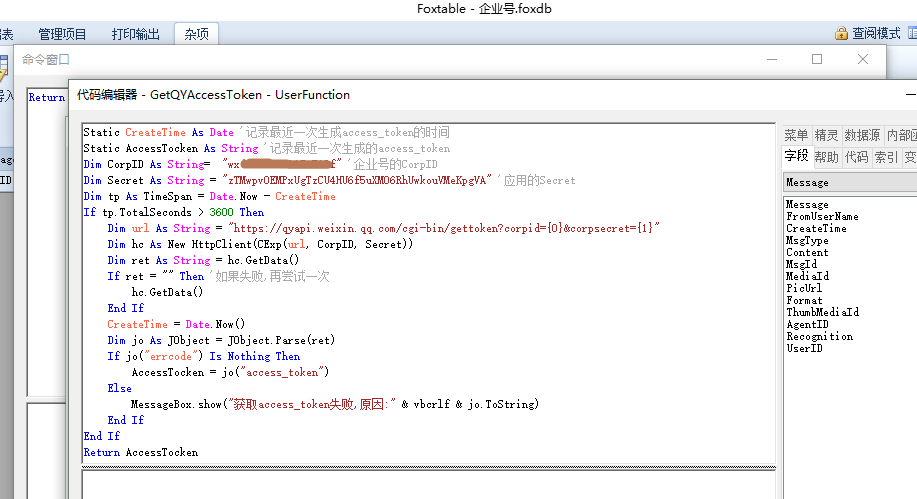Image resolution: width=917 pixels, height=499 pixels.
Task: Select the 杂项 ribbon tab
Action: click(196, 34)
